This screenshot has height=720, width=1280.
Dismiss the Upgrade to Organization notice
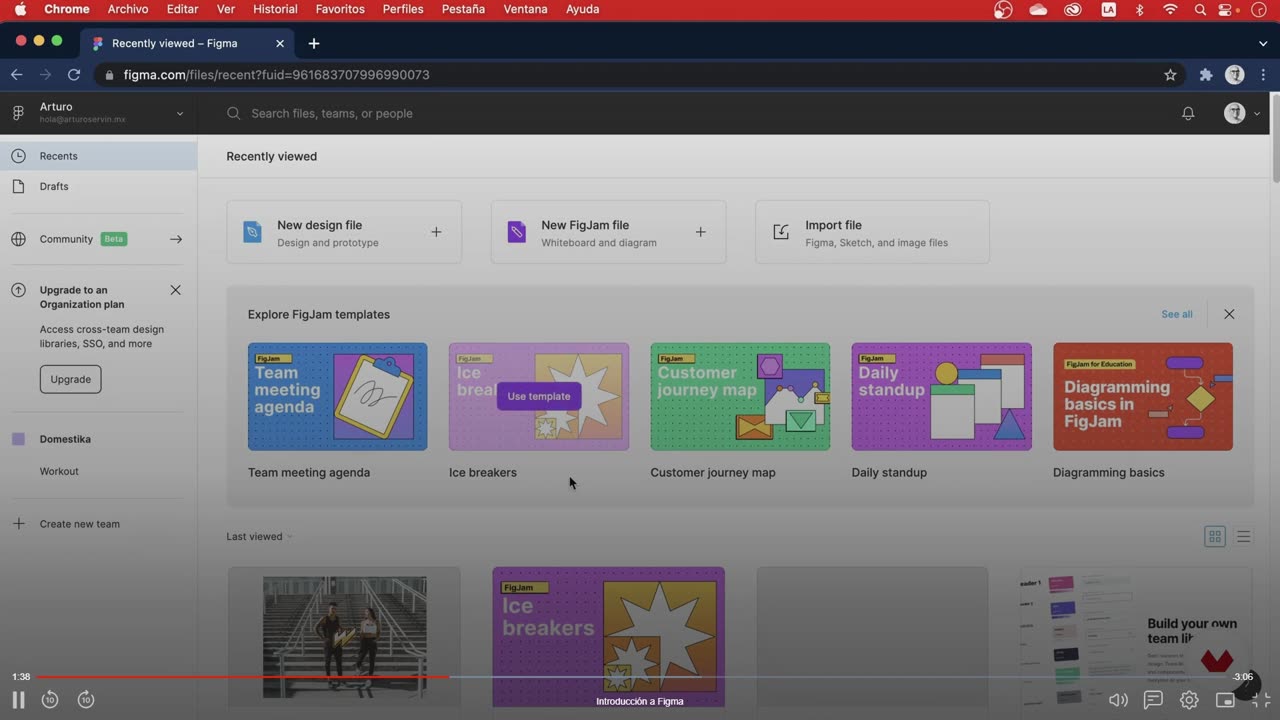(x=176, y=290)
